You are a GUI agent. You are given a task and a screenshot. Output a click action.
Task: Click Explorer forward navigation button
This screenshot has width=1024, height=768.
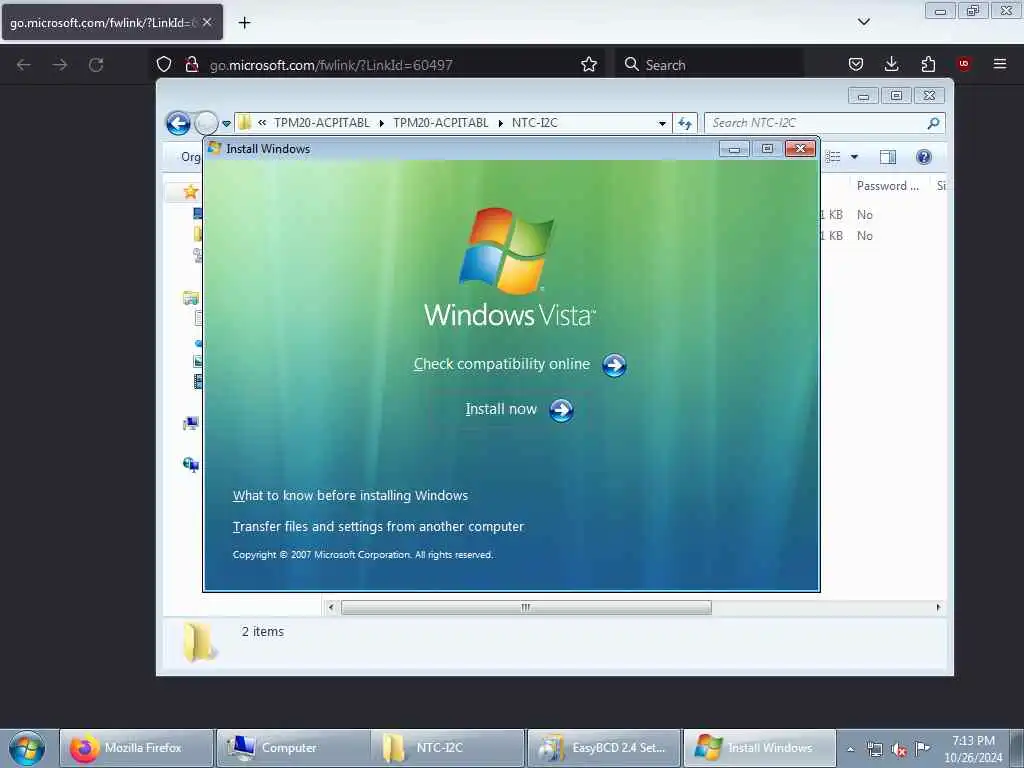206,123
